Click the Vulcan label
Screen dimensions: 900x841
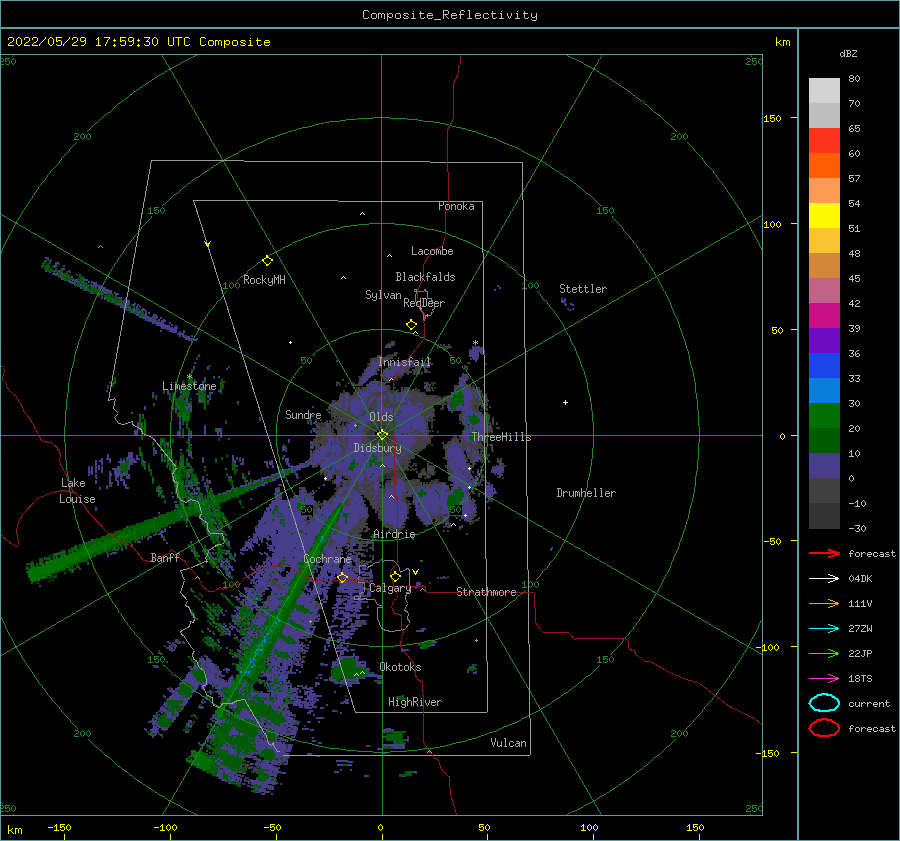click(509, 743)
